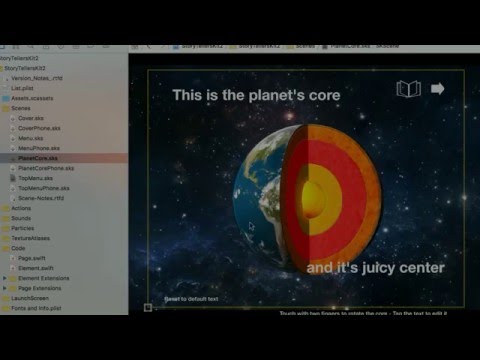Select the Sounds folder
Image resolution: width=480 pixels, height=360 pixels.
tap(21, 218)
